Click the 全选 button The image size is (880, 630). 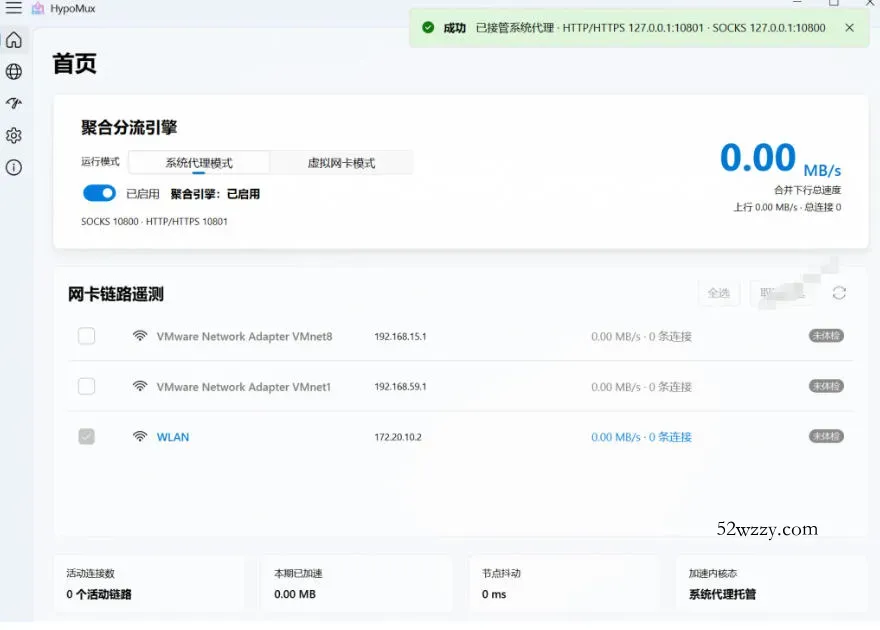coord(719,293)
